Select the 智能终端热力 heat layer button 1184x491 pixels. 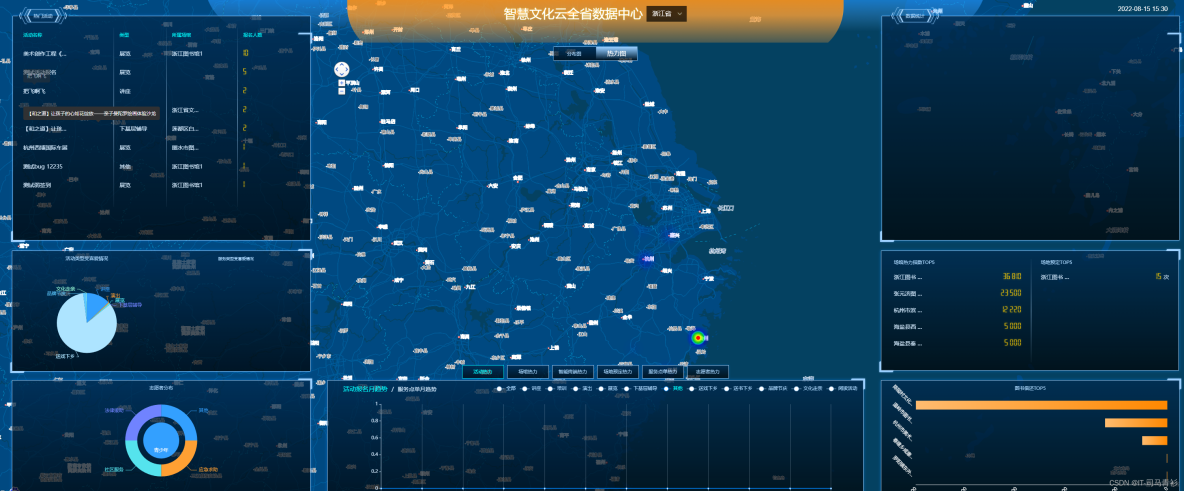tap(572, 372)
